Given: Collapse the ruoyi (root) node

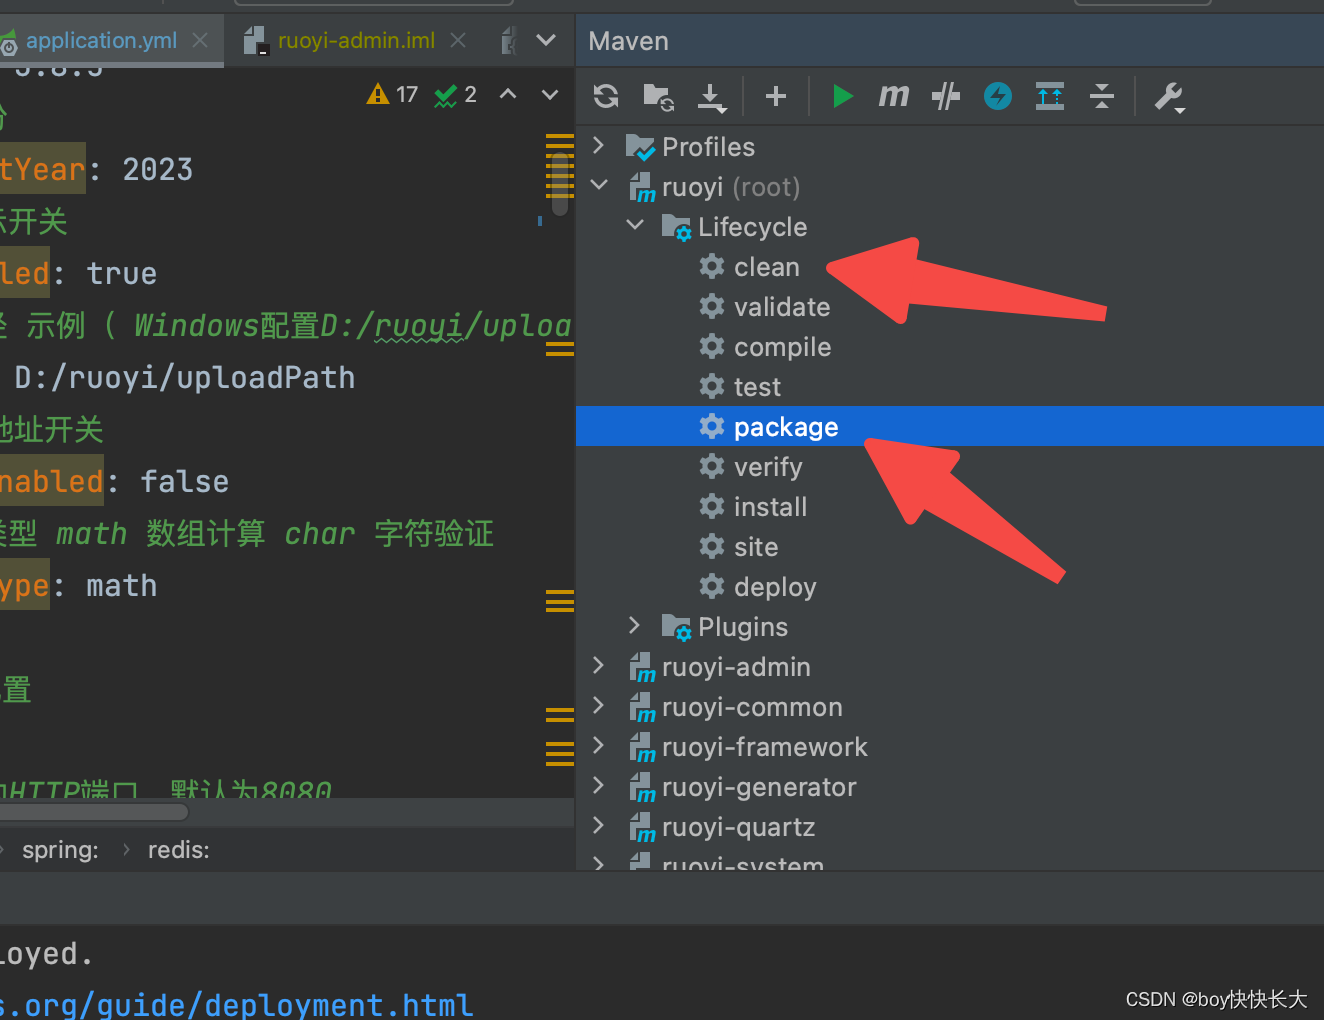Looking at the screenshot, I should (x=599, y=185).
